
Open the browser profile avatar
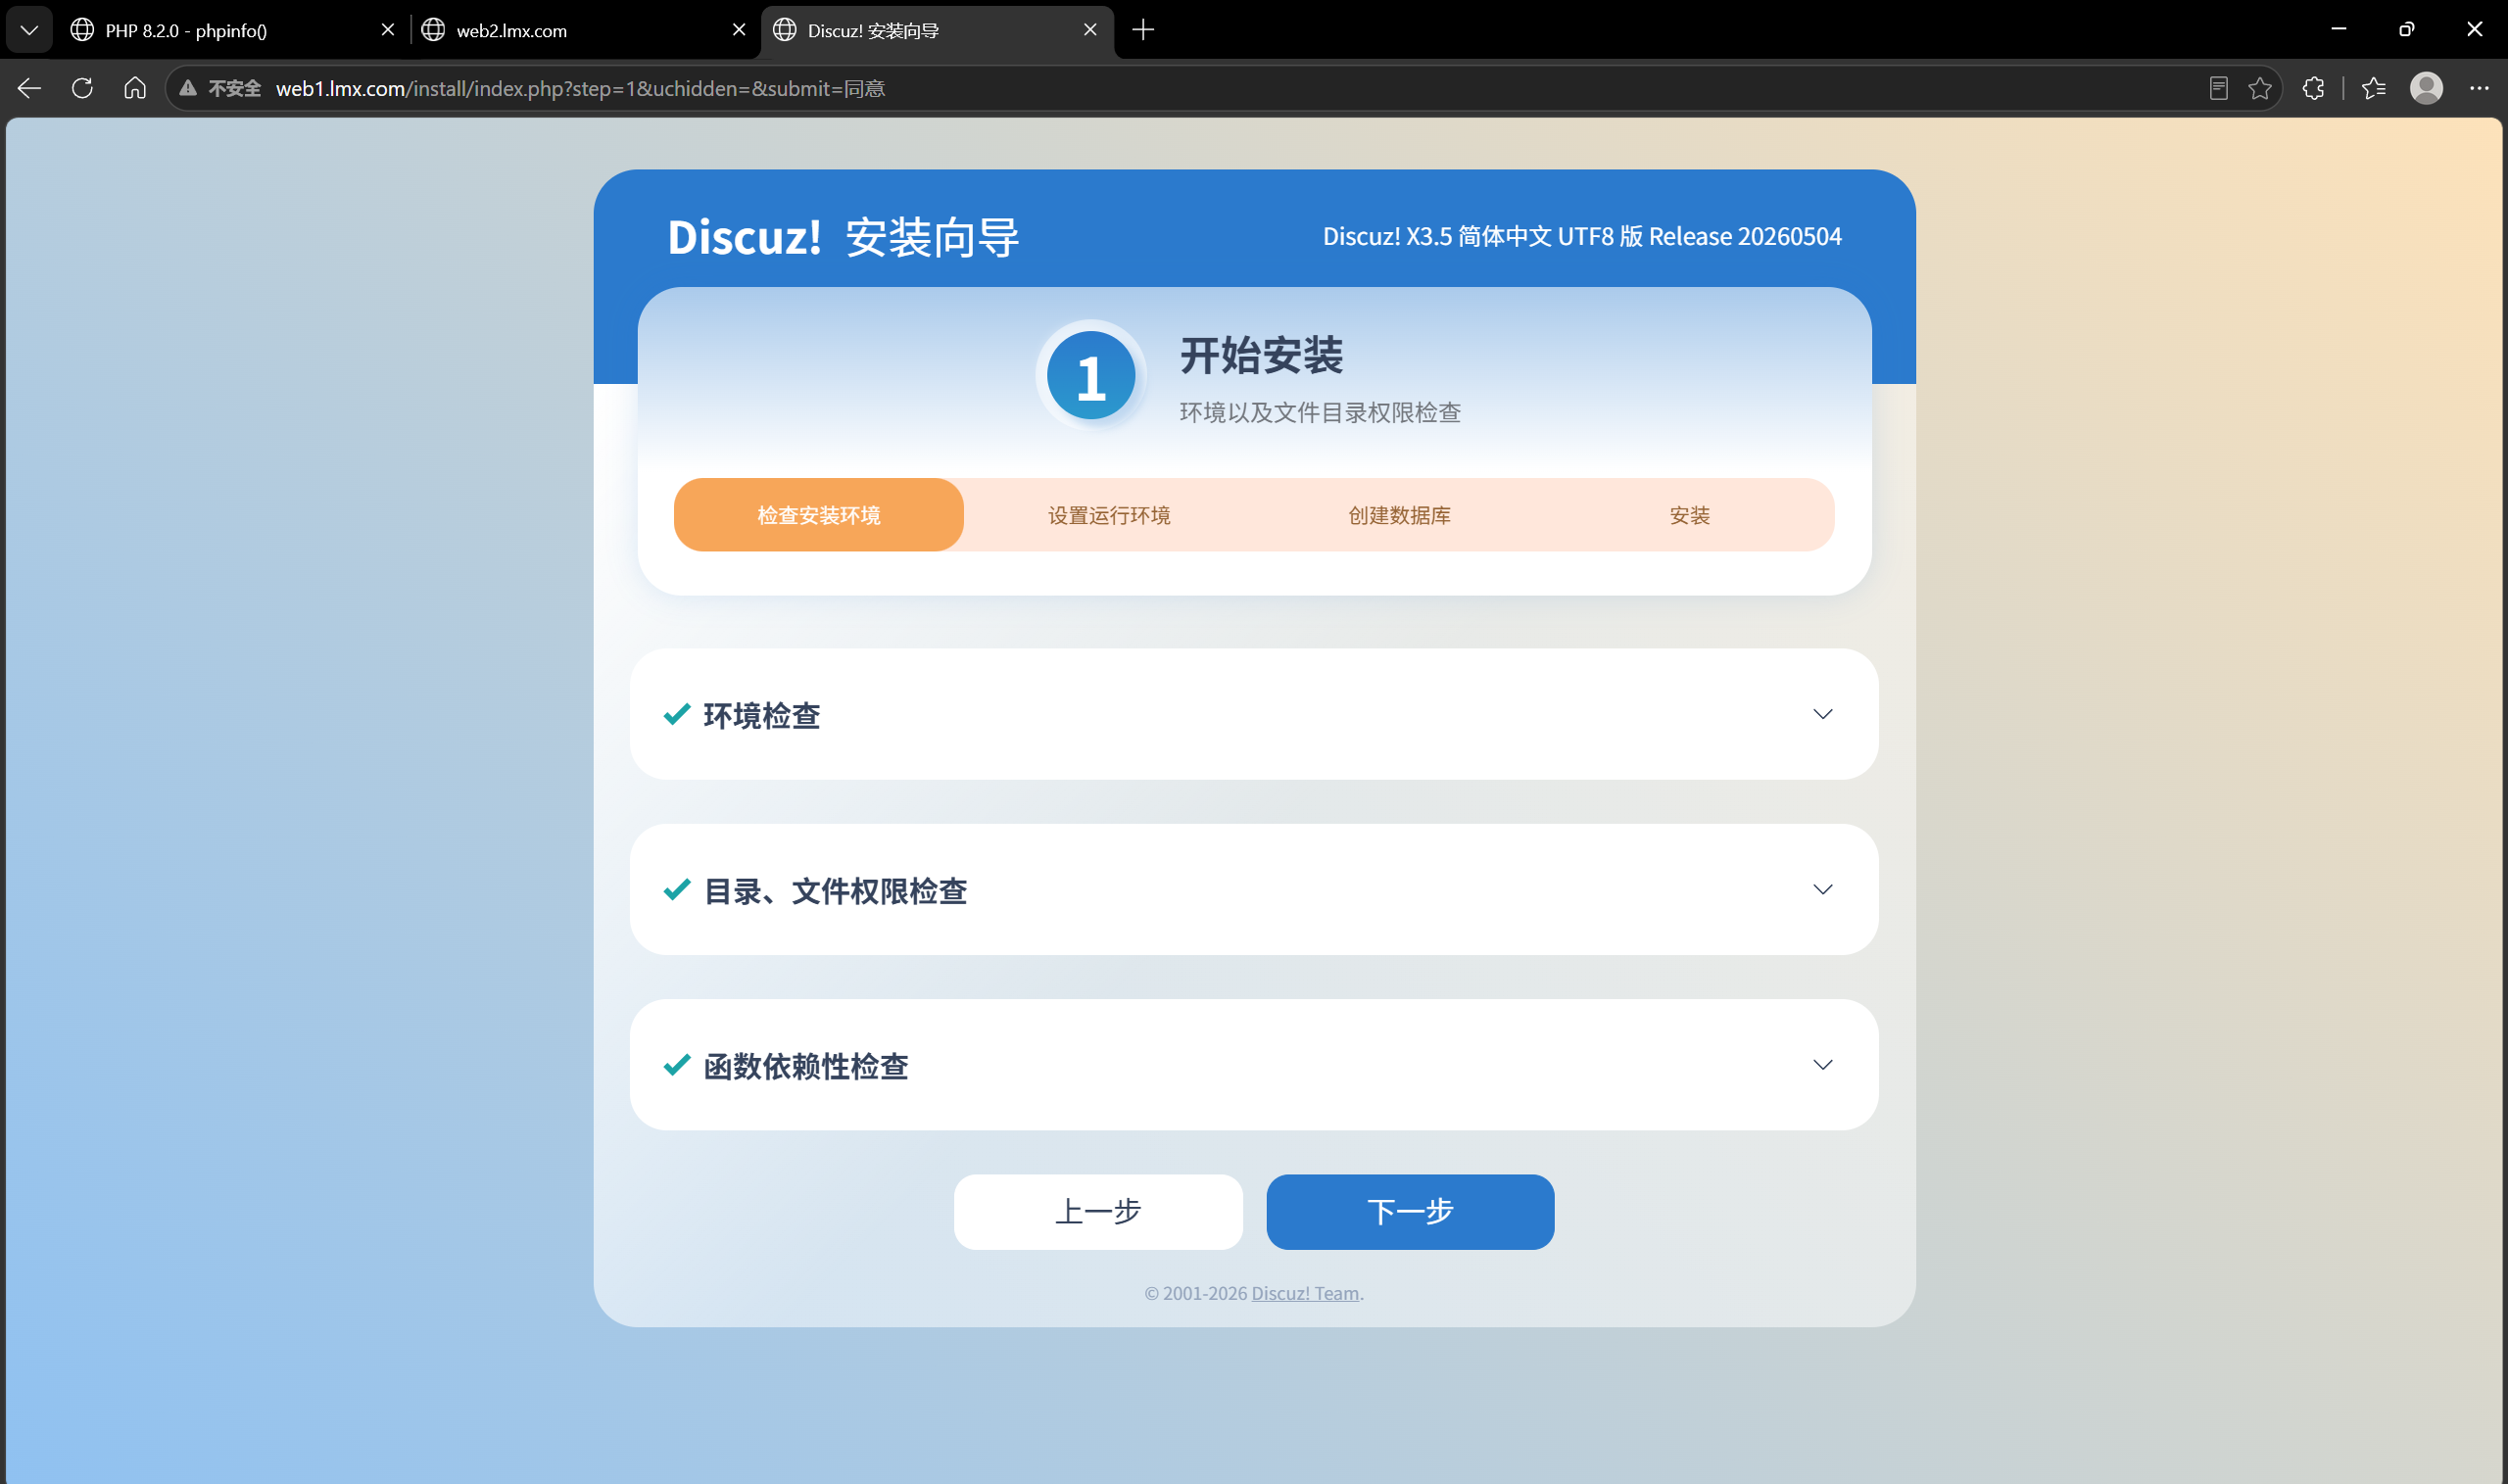pyautogui.click(x=2427, y=88)
